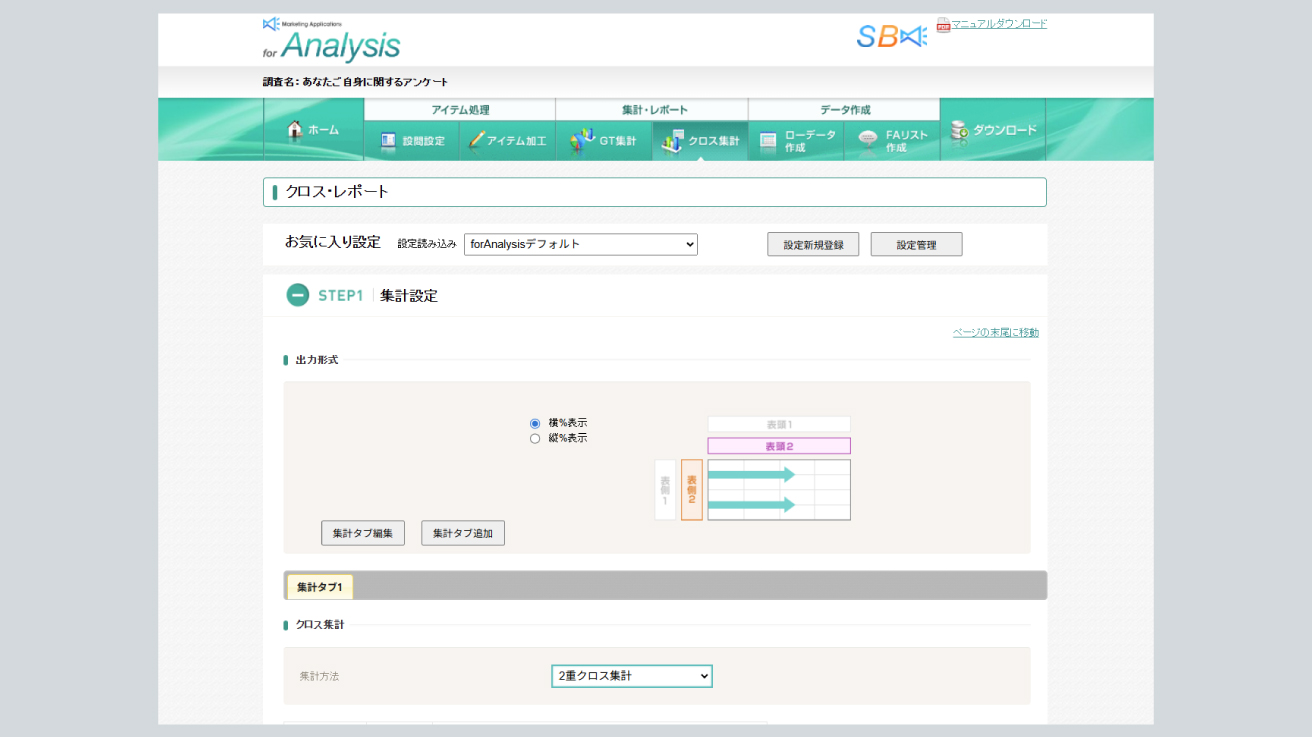1312x738 pixels.
Task: Select the 横%表示 radio button
Action: coord(535,423)
